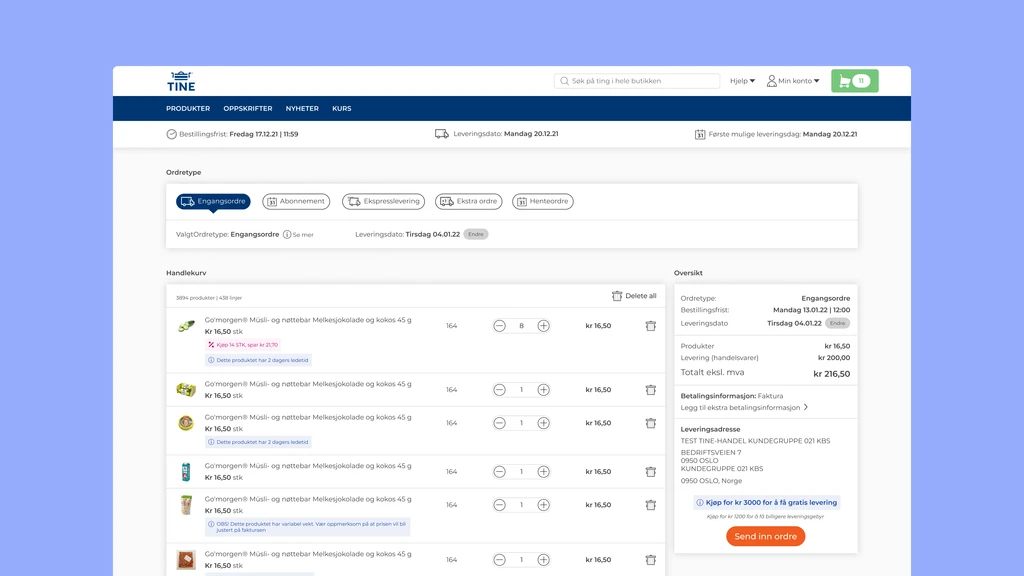Click the TINE logo

point(181,81)
